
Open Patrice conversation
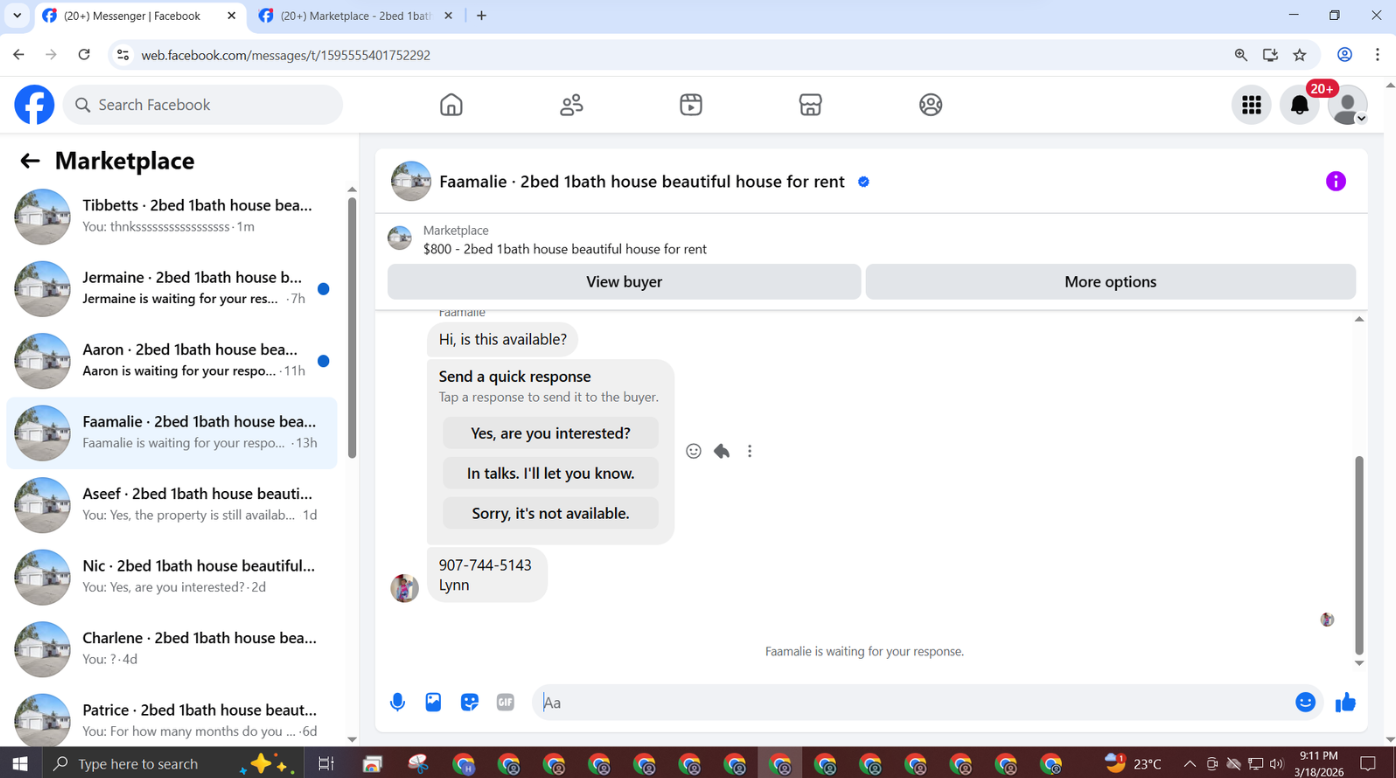coord(172,718)
